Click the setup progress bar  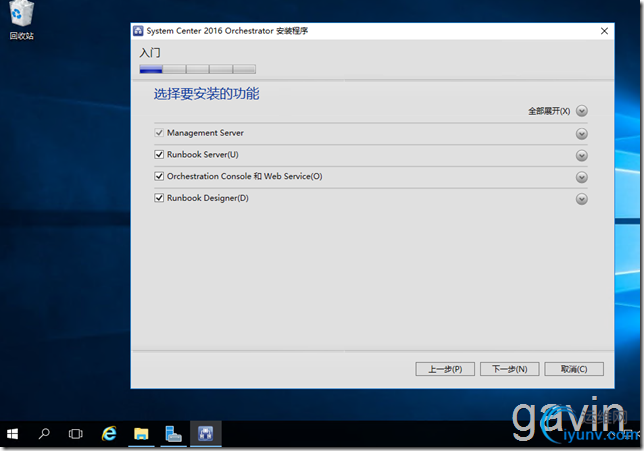click(198, 69)
